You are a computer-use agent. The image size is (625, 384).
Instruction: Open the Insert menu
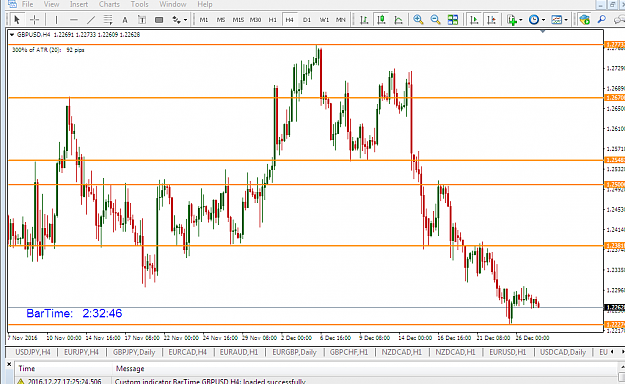point(79,4)
